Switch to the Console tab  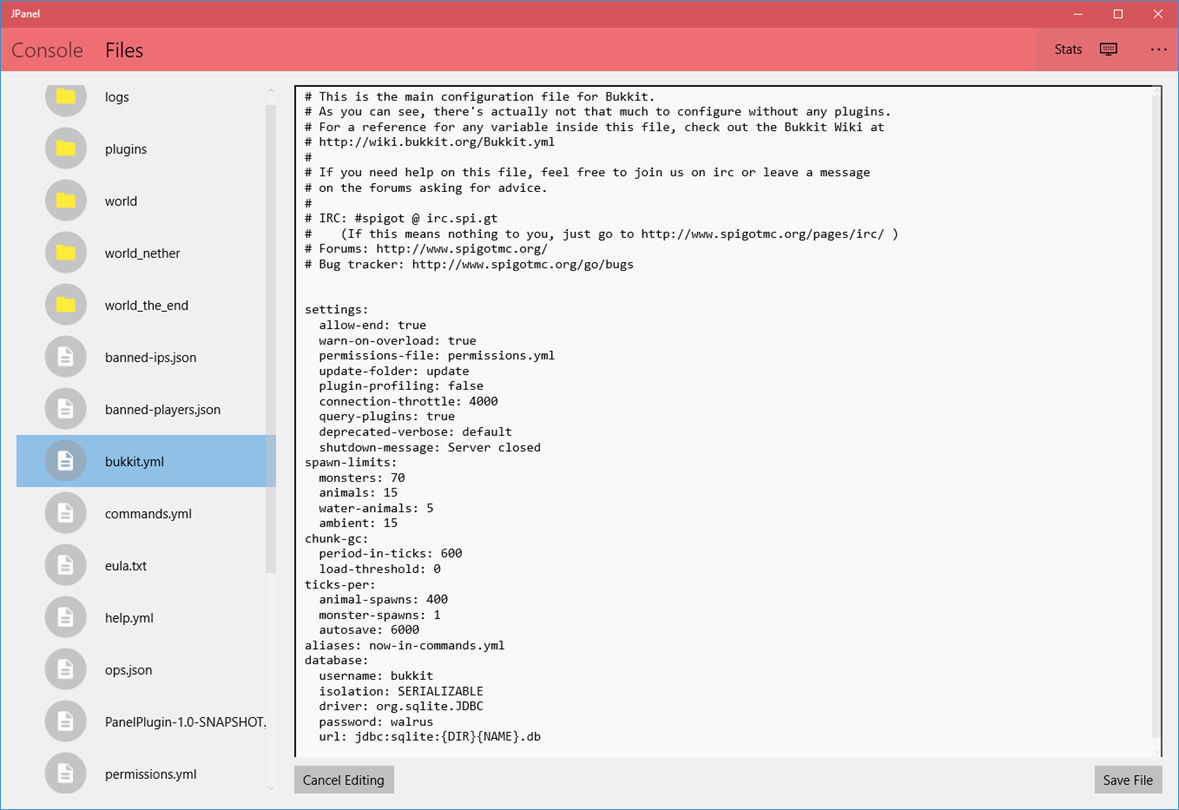click(x=47, y=50)
